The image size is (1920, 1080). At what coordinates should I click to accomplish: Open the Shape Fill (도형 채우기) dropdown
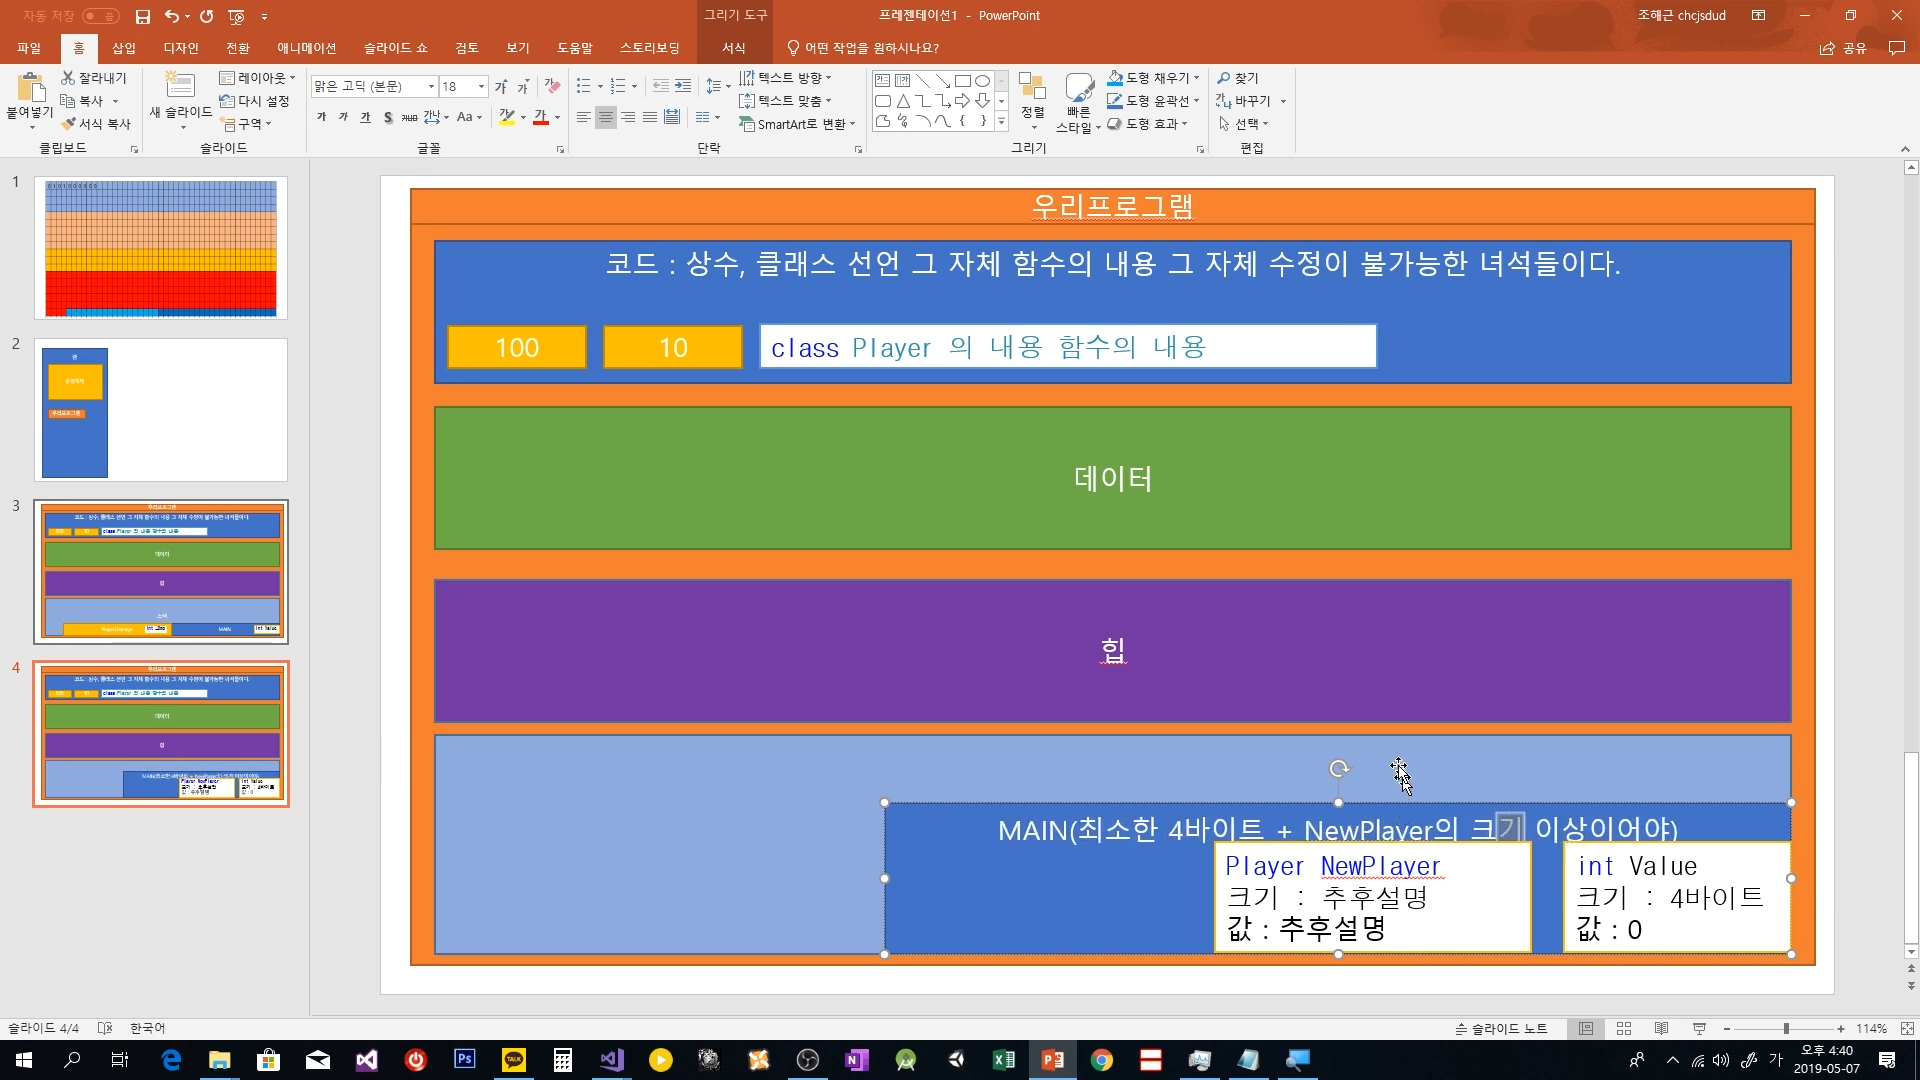[1197, 78]
